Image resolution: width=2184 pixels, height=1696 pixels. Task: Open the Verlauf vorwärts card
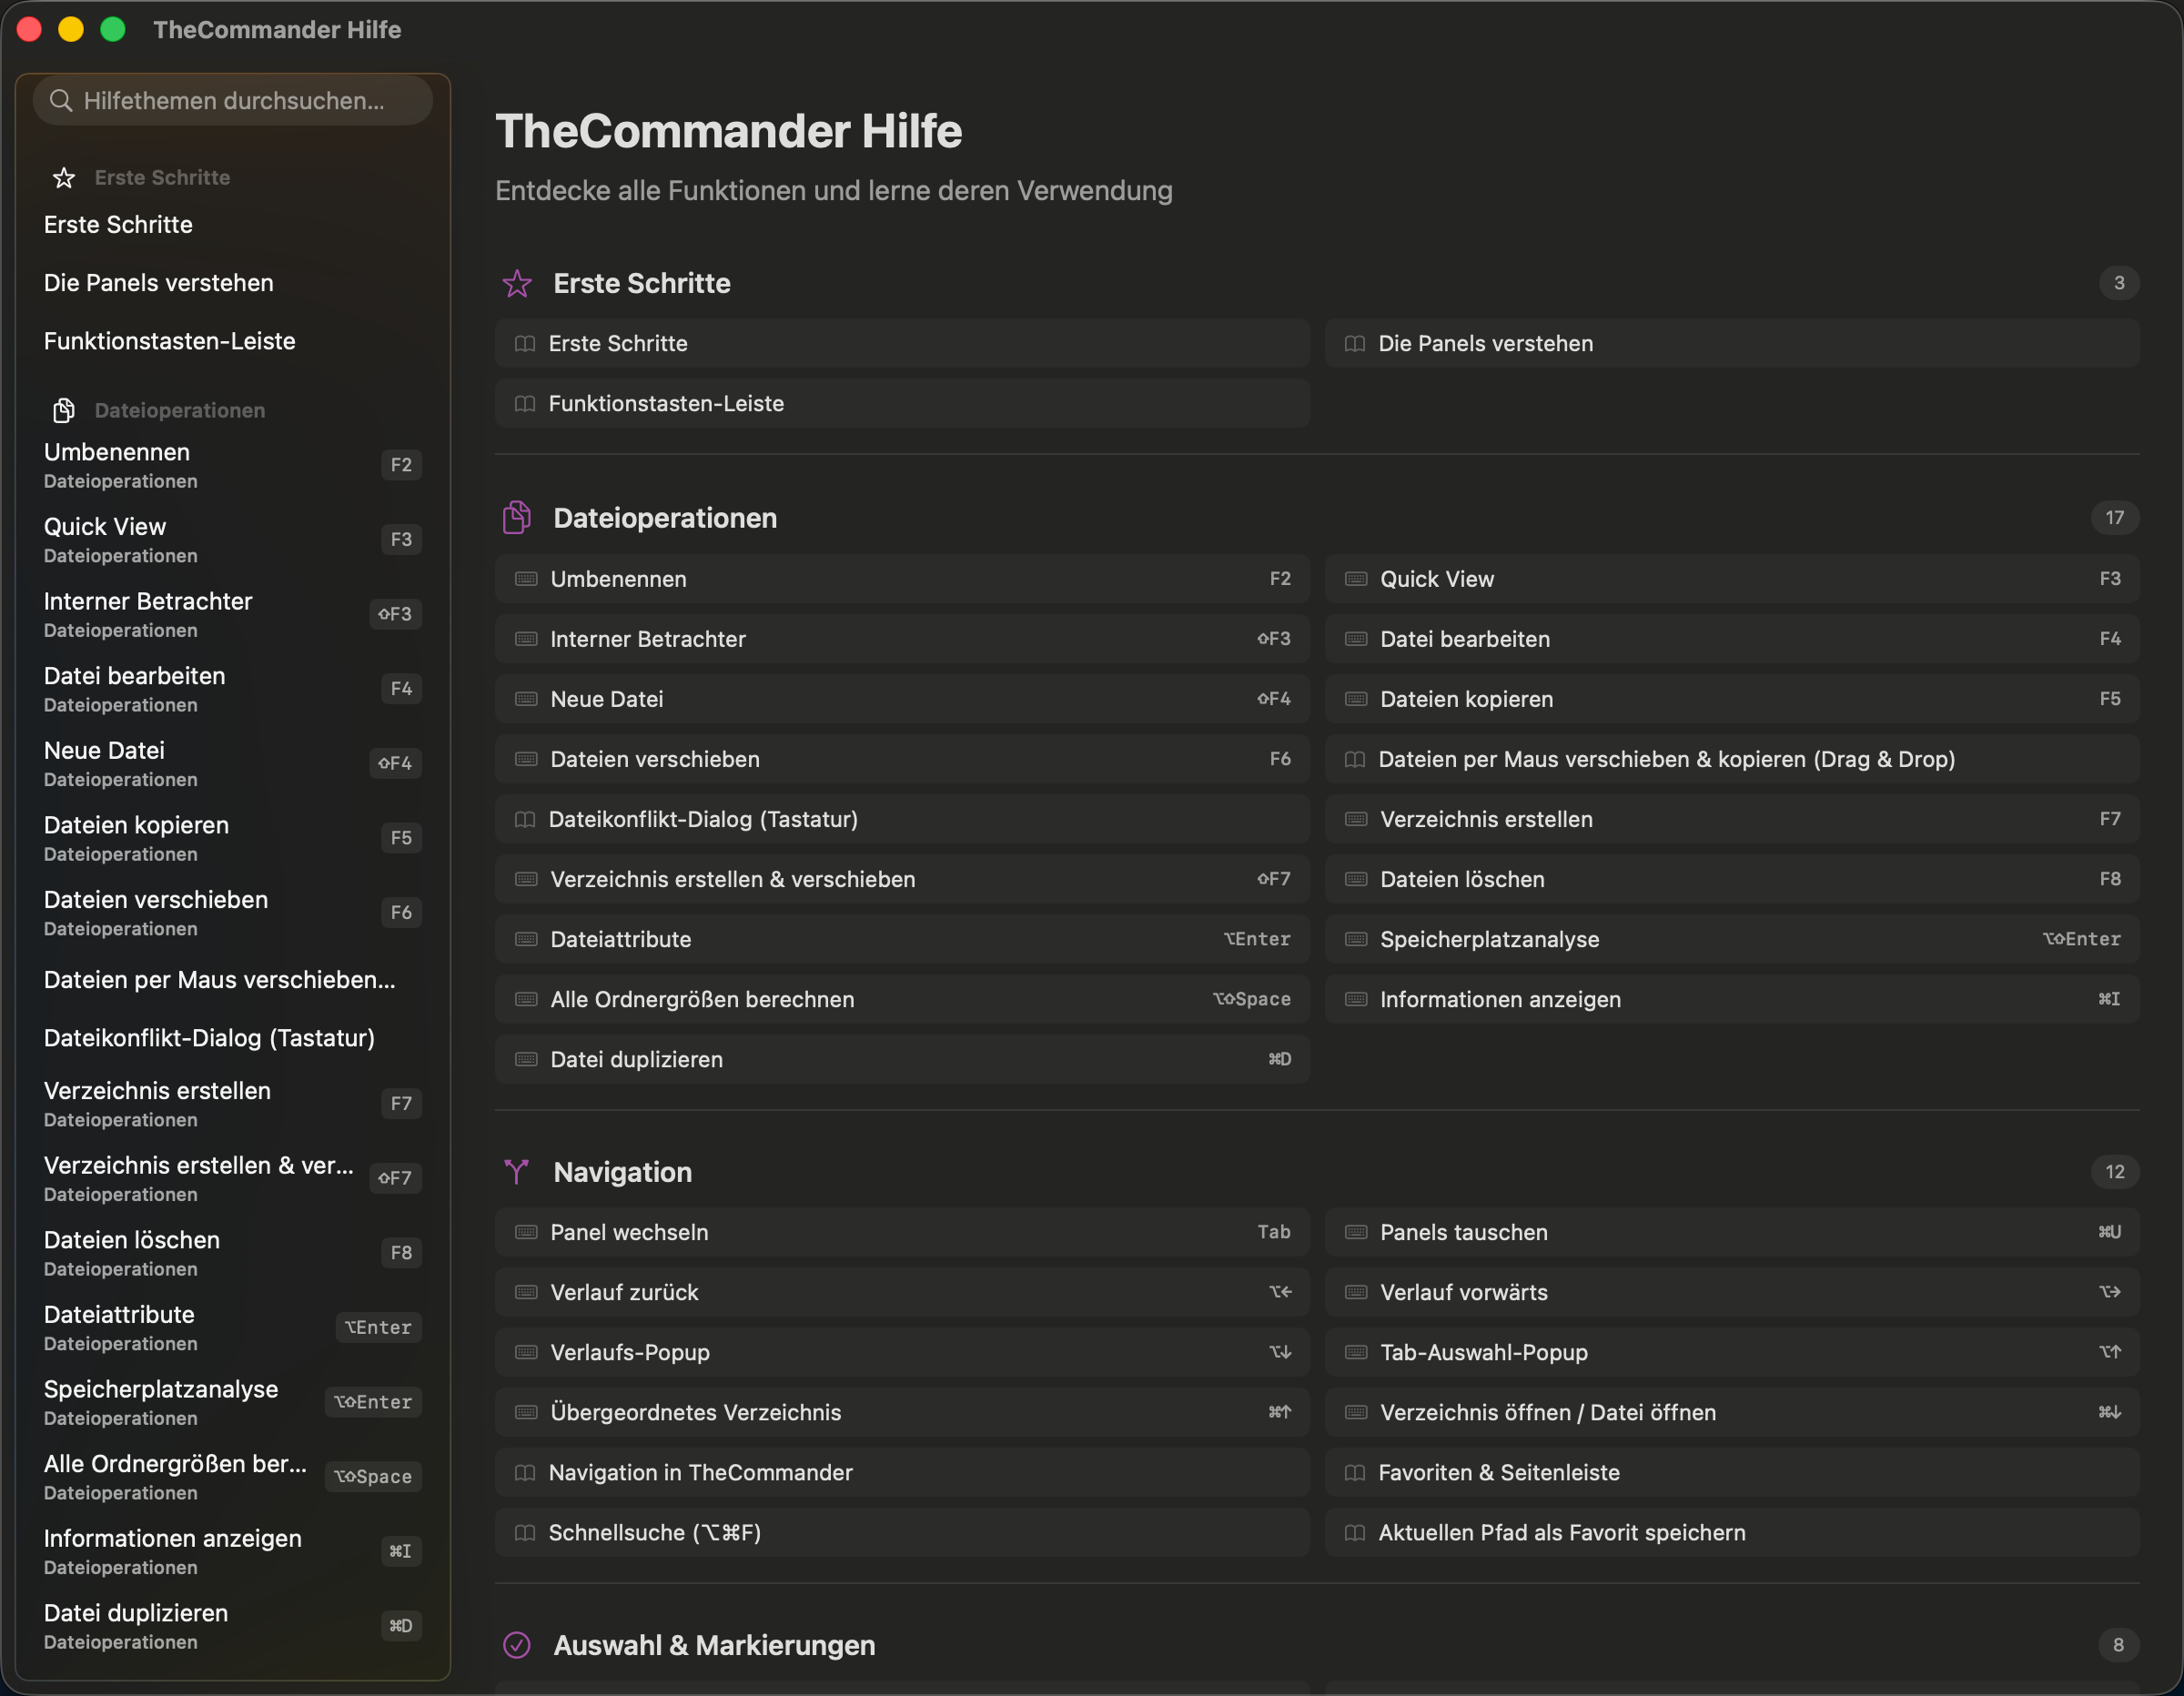coord(1732,1292)
